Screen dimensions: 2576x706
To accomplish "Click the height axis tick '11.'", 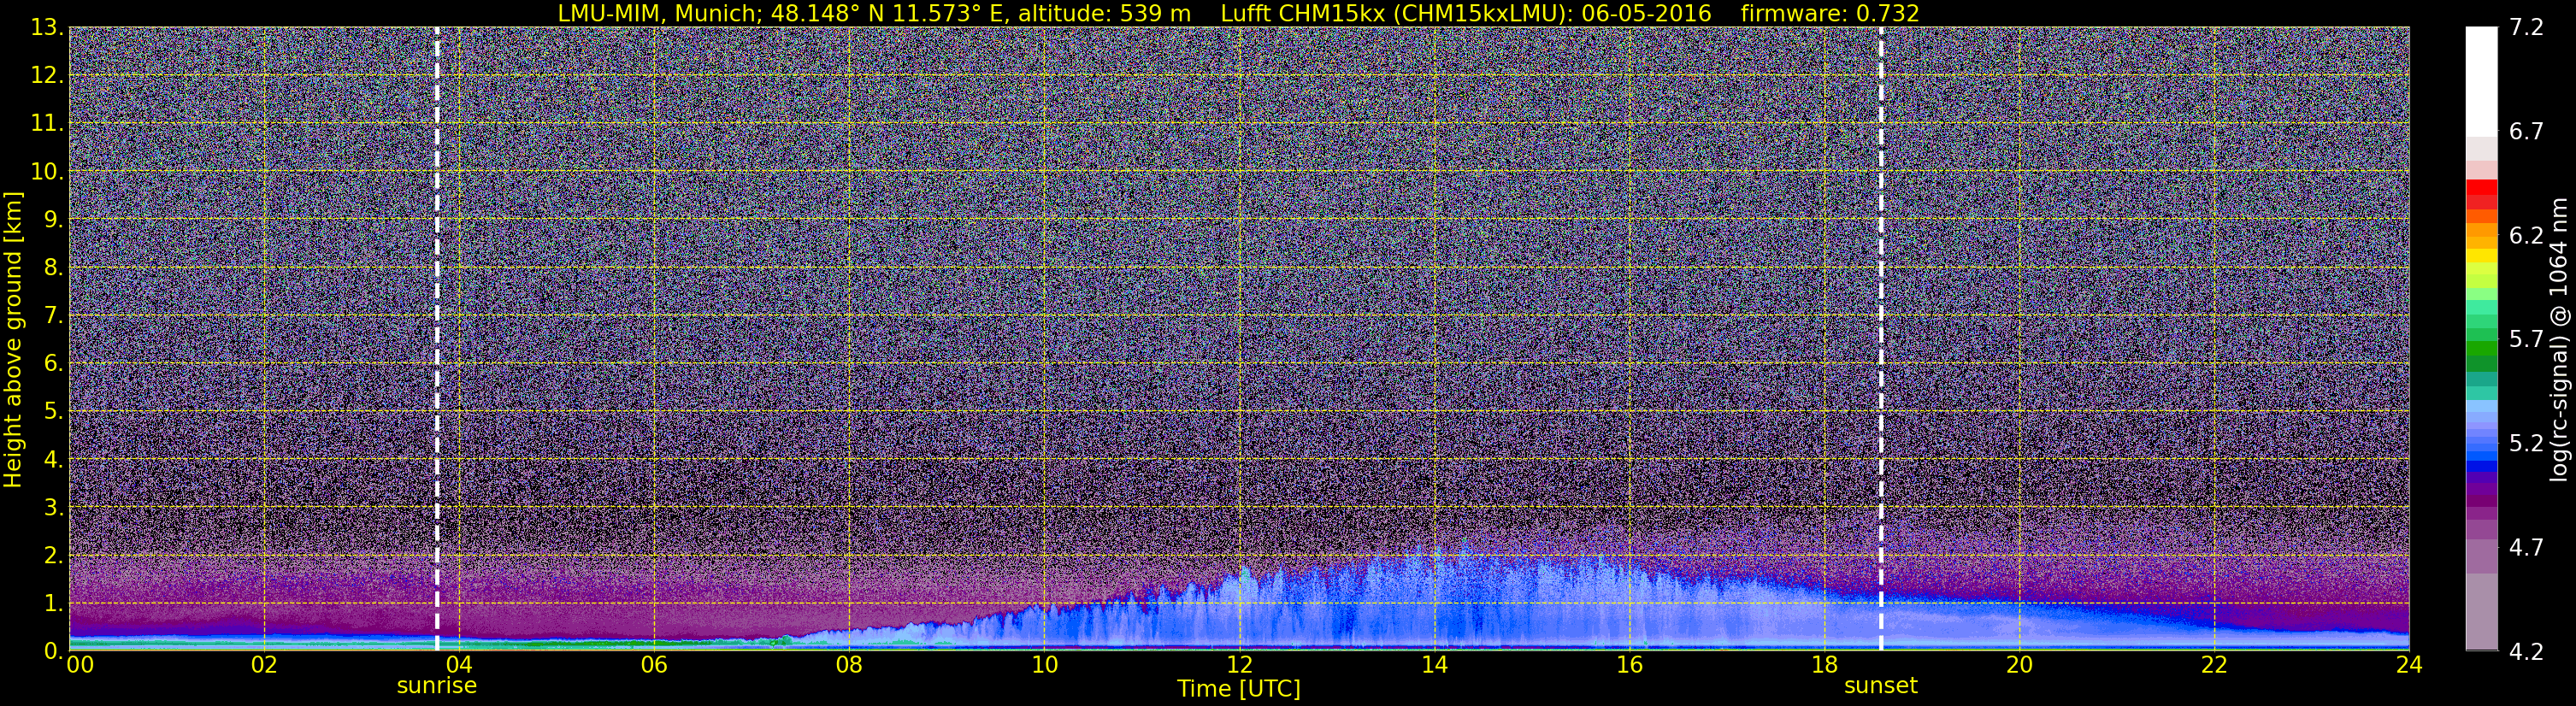I will 47,124.
